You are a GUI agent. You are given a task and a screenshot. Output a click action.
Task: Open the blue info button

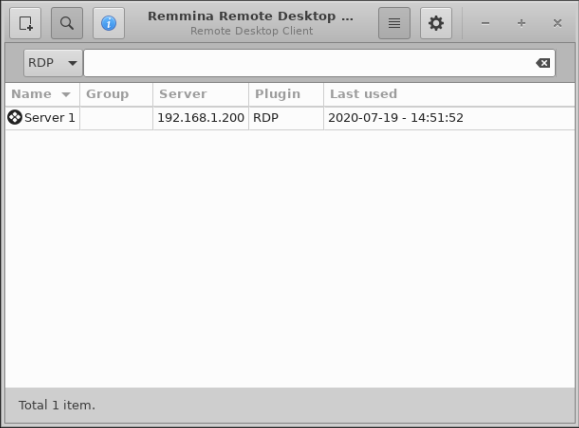pos(109,23)
